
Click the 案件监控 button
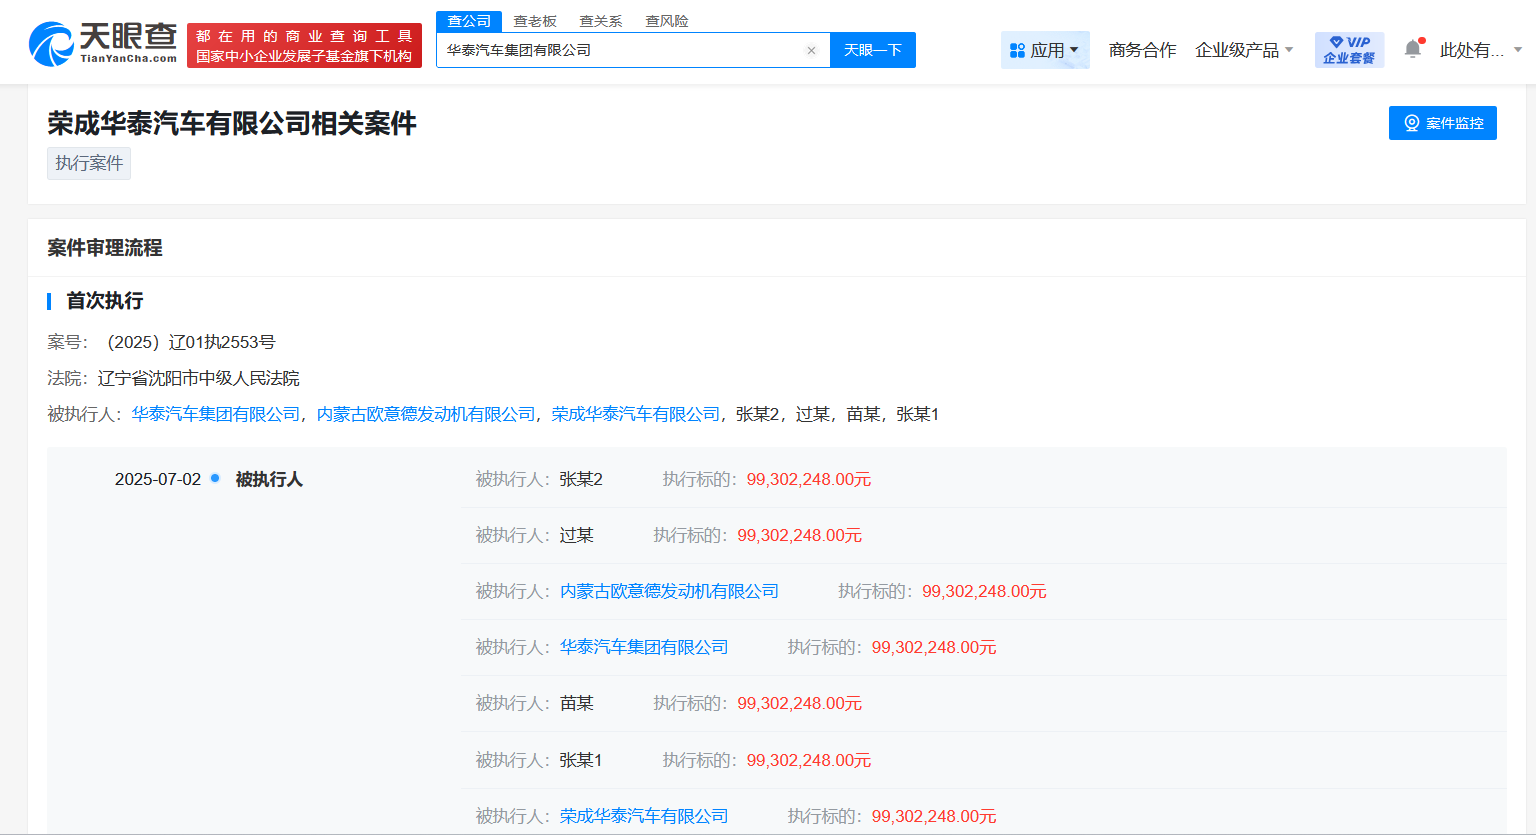click(1442, 123)
